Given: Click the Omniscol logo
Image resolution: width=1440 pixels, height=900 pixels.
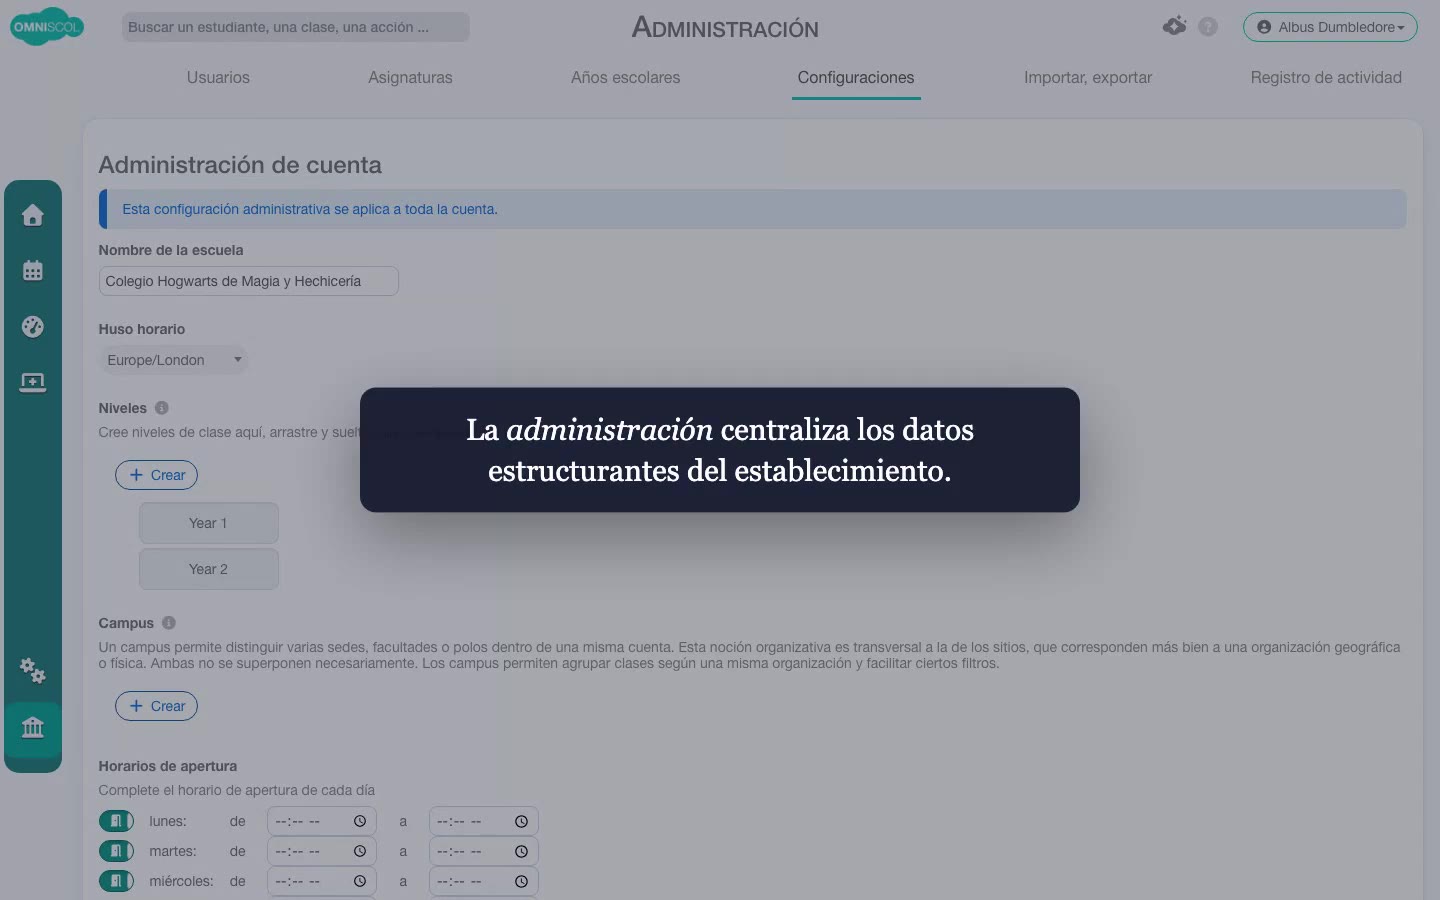Looking at the screenshot, I should point(46,27).
